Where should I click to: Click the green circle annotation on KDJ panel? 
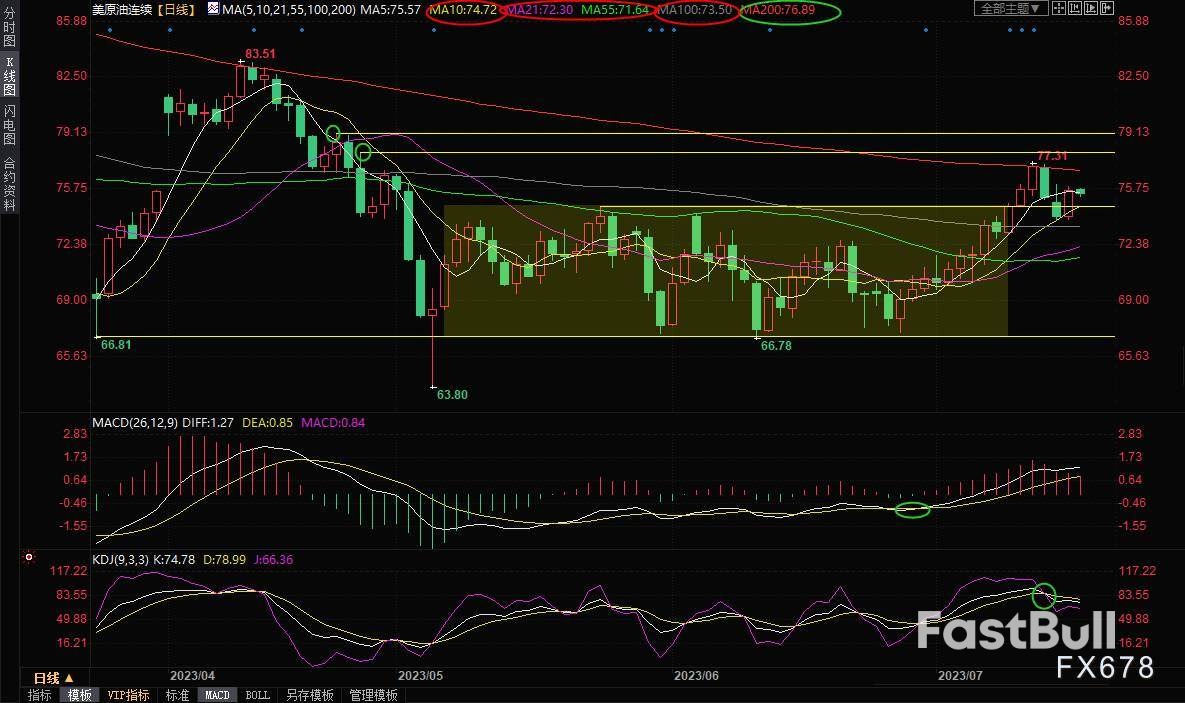[1044, 594]
